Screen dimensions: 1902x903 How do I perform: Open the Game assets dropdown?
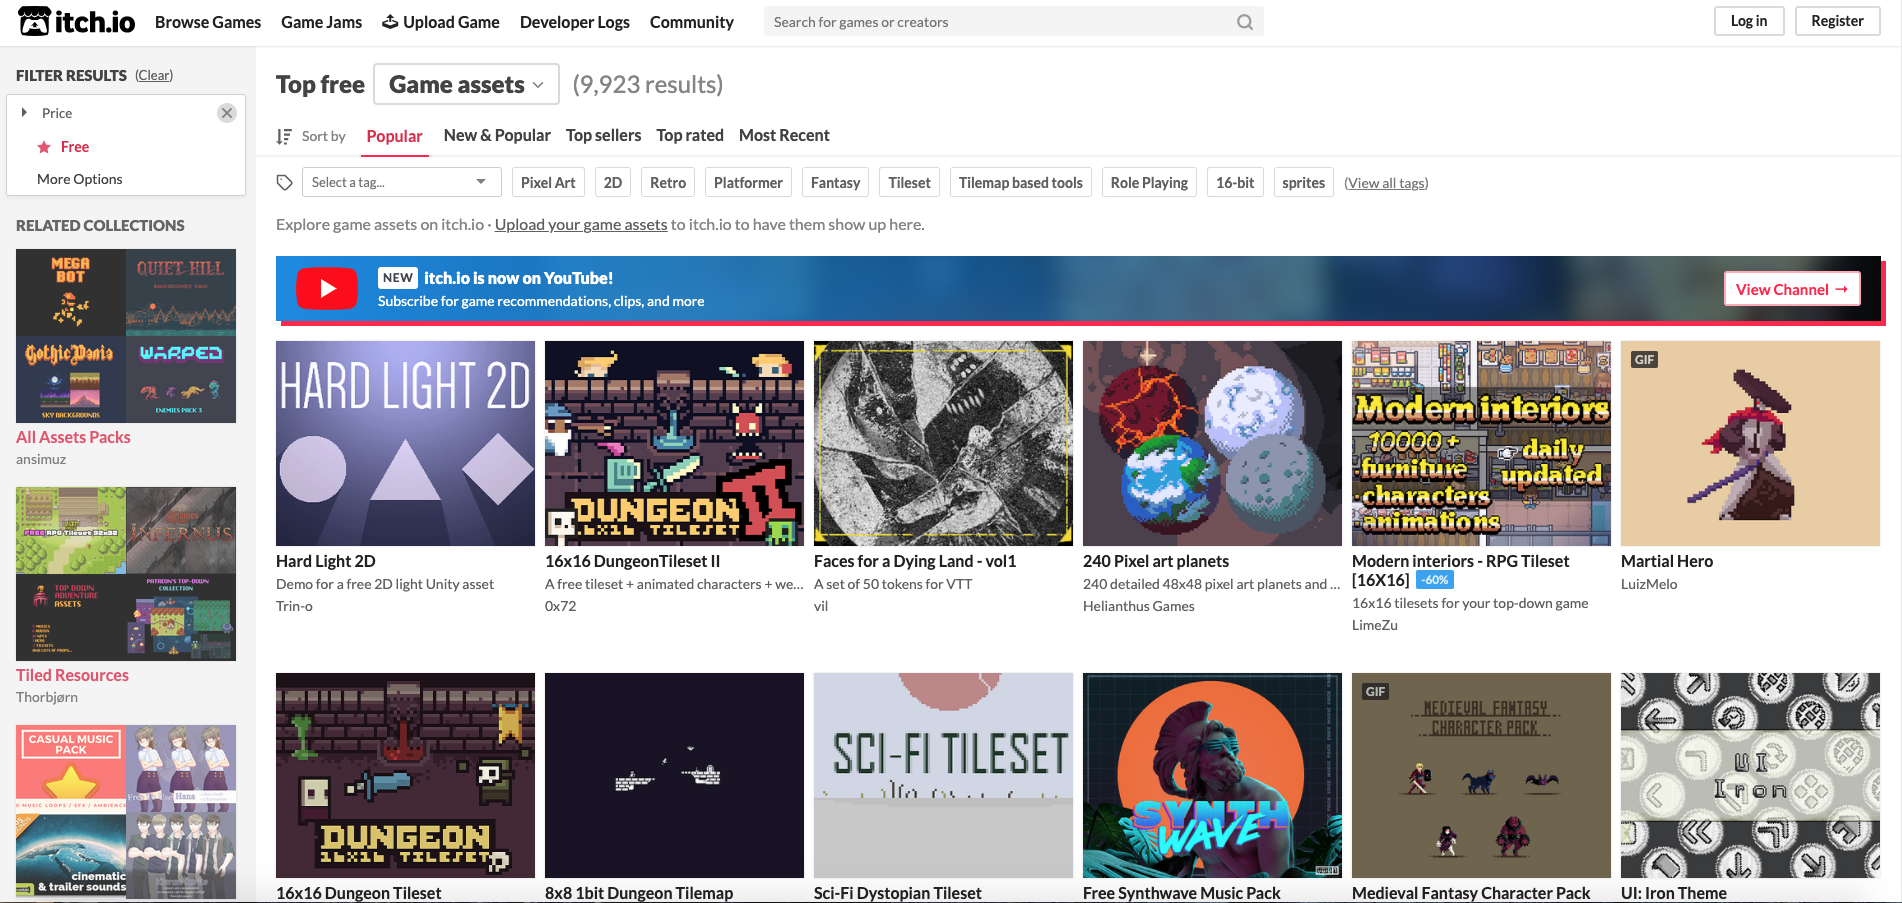466,85
